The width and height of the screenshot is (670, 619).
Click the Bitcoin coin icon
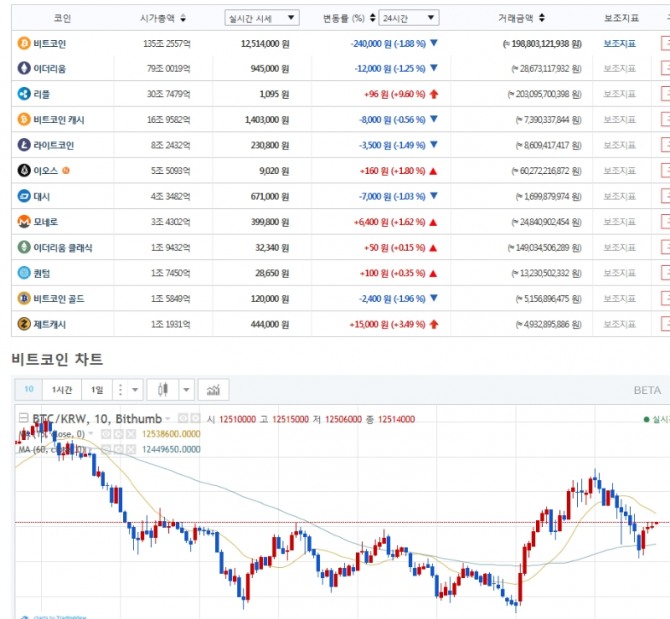coord(24,44)
